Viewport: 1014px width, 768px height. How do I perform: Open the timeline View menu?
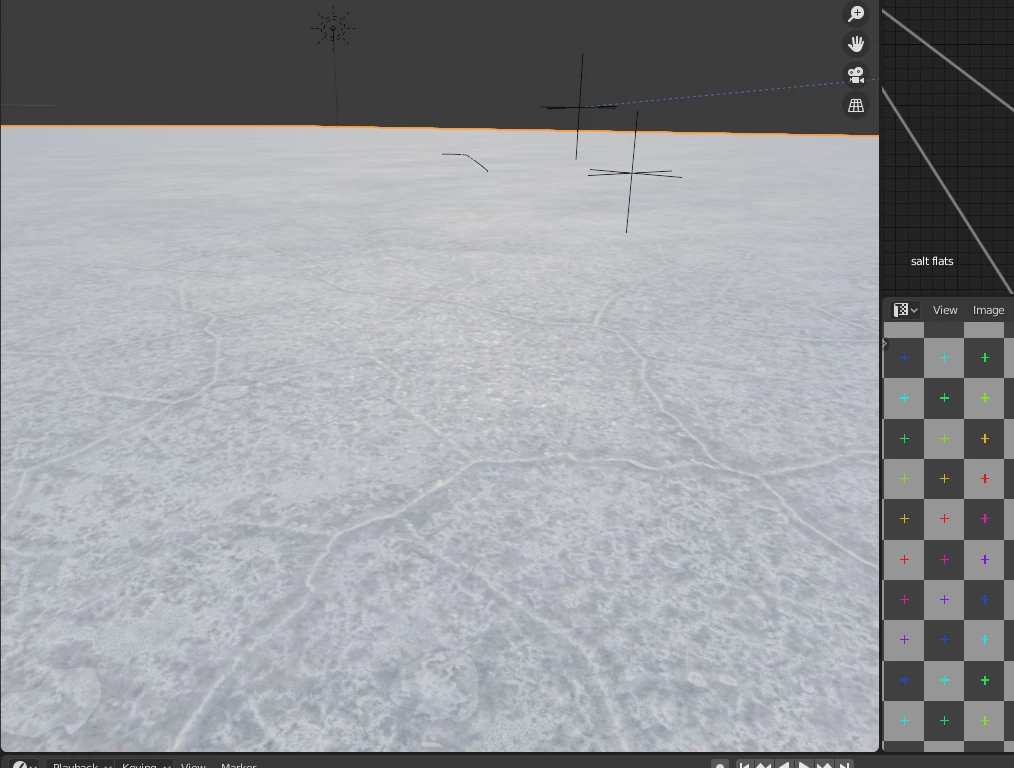click(x=193, y=765)
